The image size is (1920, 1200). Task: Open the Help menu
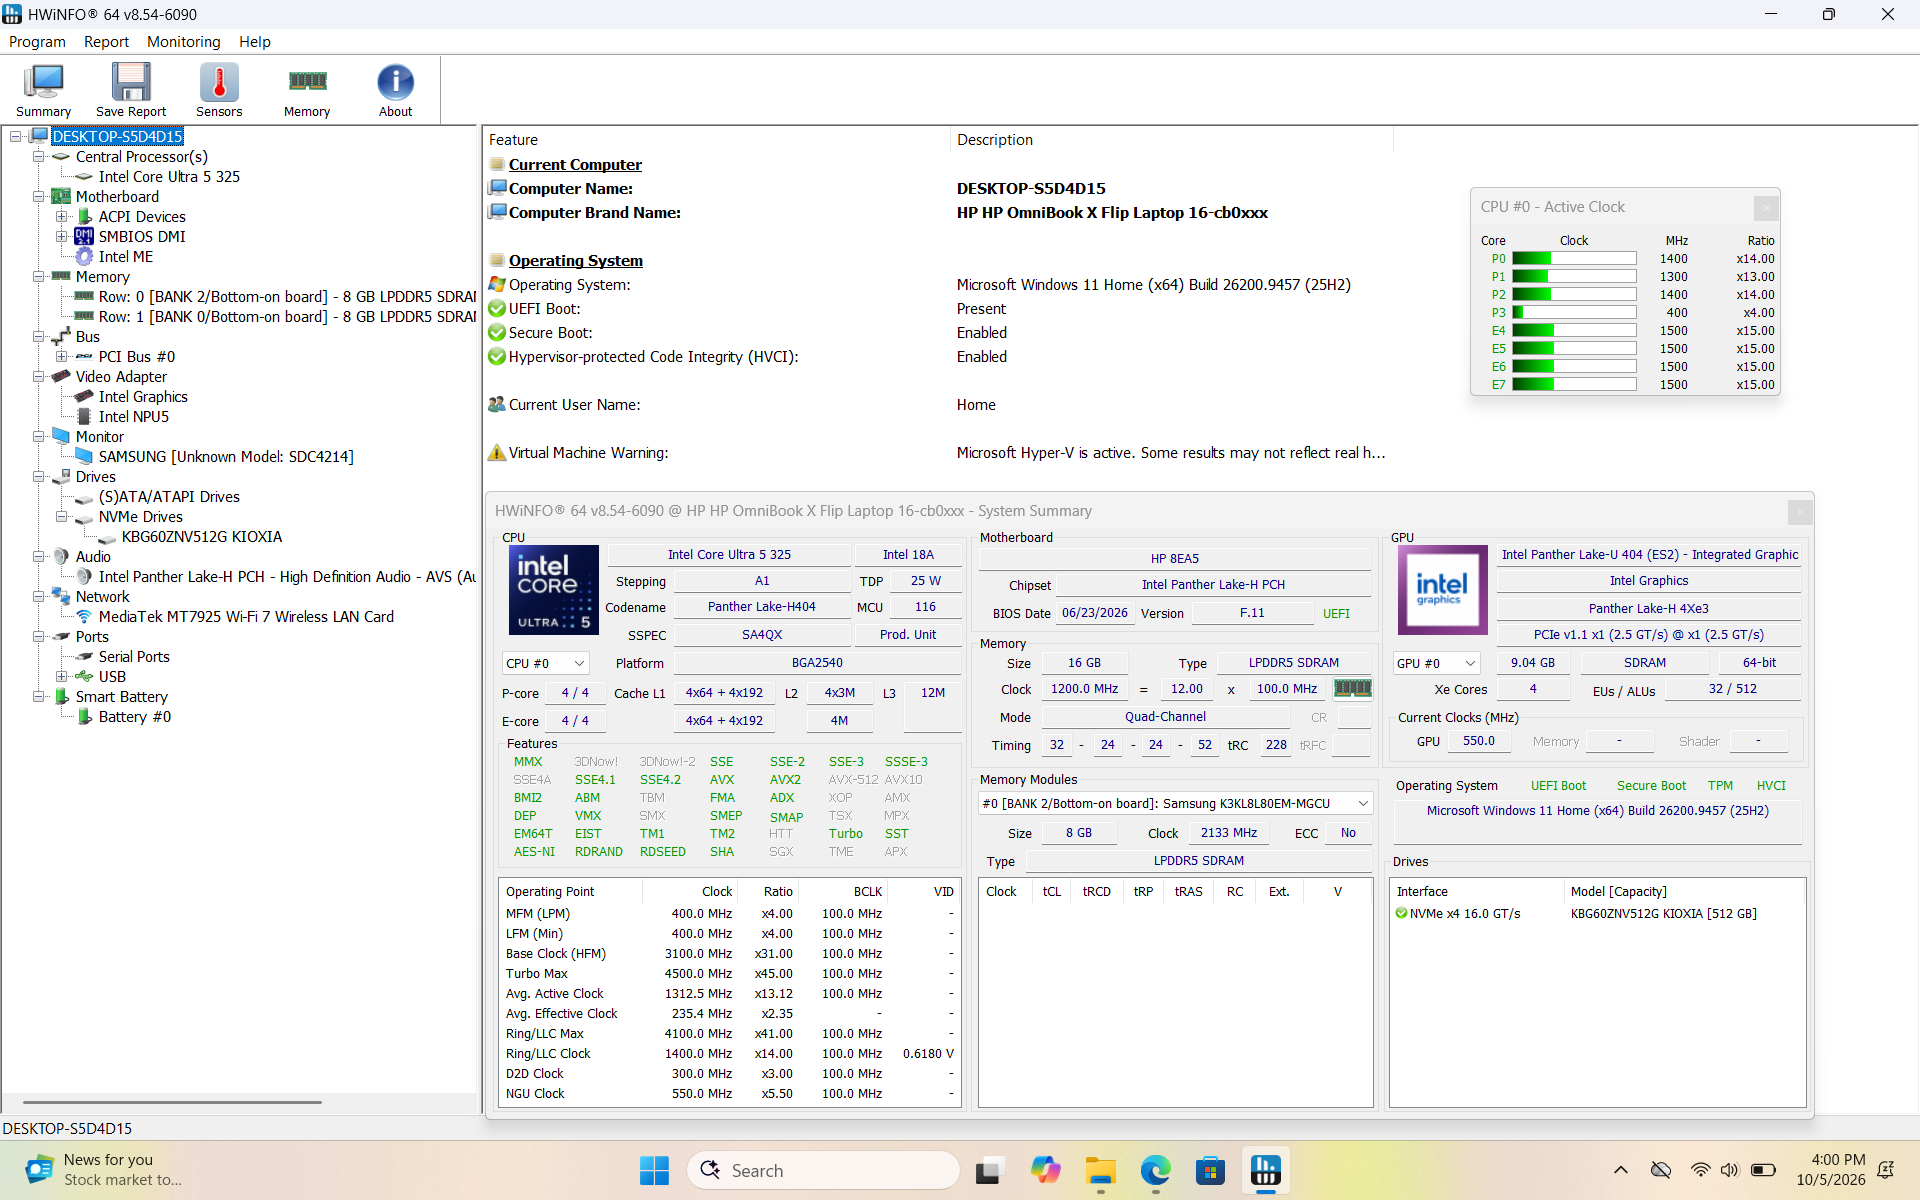click(255, 42)
